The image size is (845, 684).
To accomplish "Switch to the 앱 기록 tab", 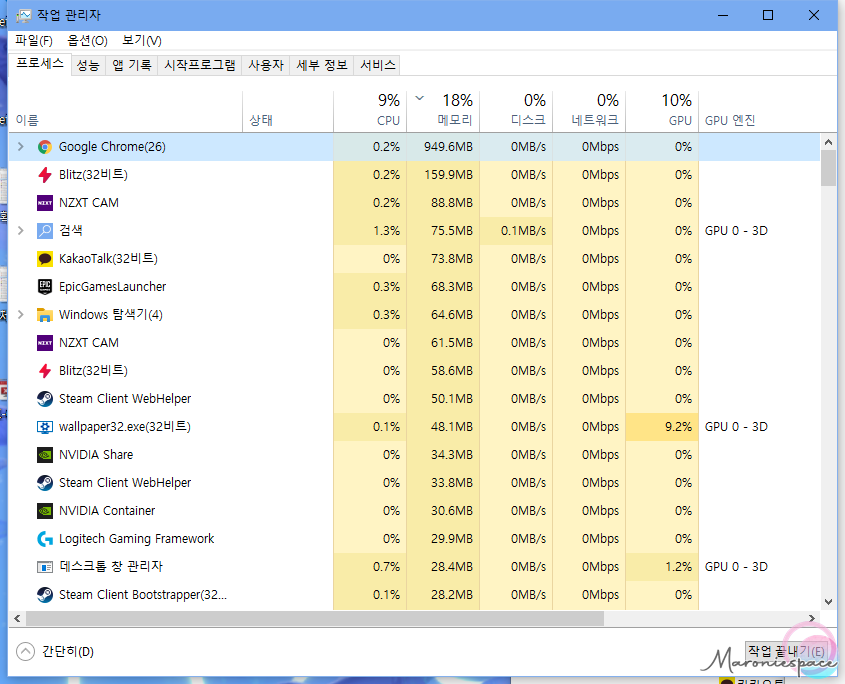I will click(131, 65).
